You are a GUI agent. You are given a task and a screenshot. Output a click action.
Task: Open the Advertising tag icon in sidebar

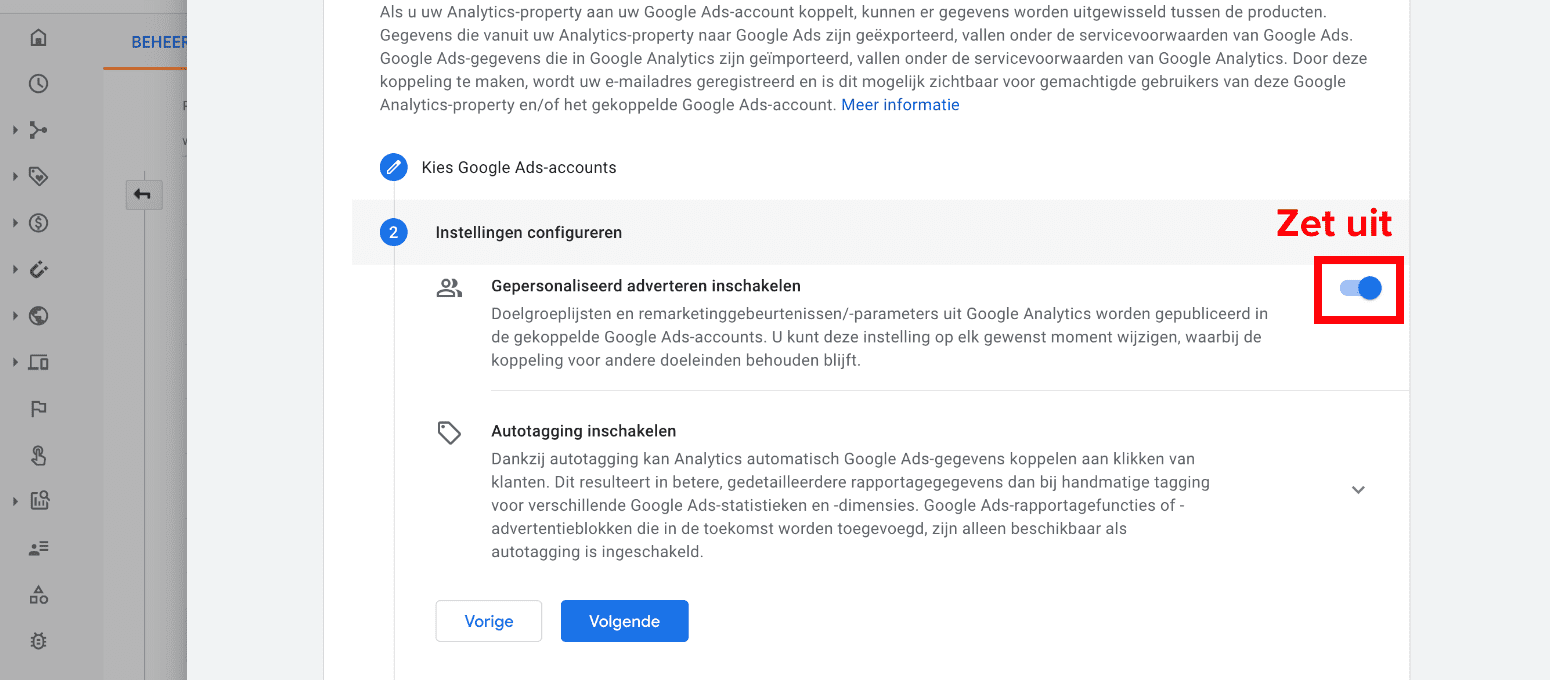click(x=38, y=176)
